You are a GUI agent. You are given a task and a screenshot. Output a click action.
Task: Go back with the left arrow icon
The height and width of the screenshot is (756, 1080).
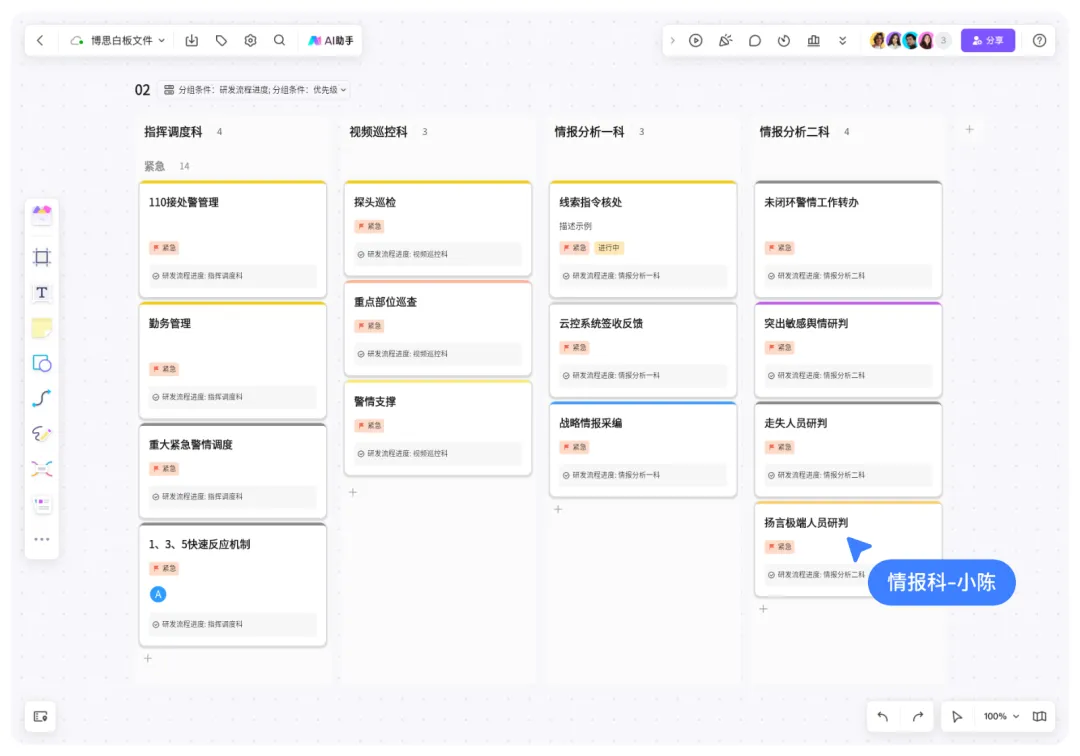[x=40, y=41]
